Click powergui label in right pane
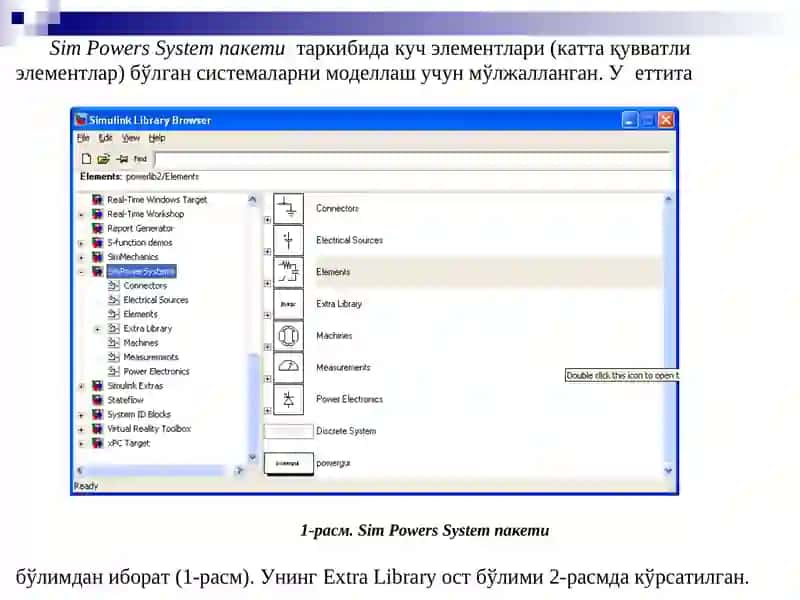800x600 pixels. tap(333, 463)
